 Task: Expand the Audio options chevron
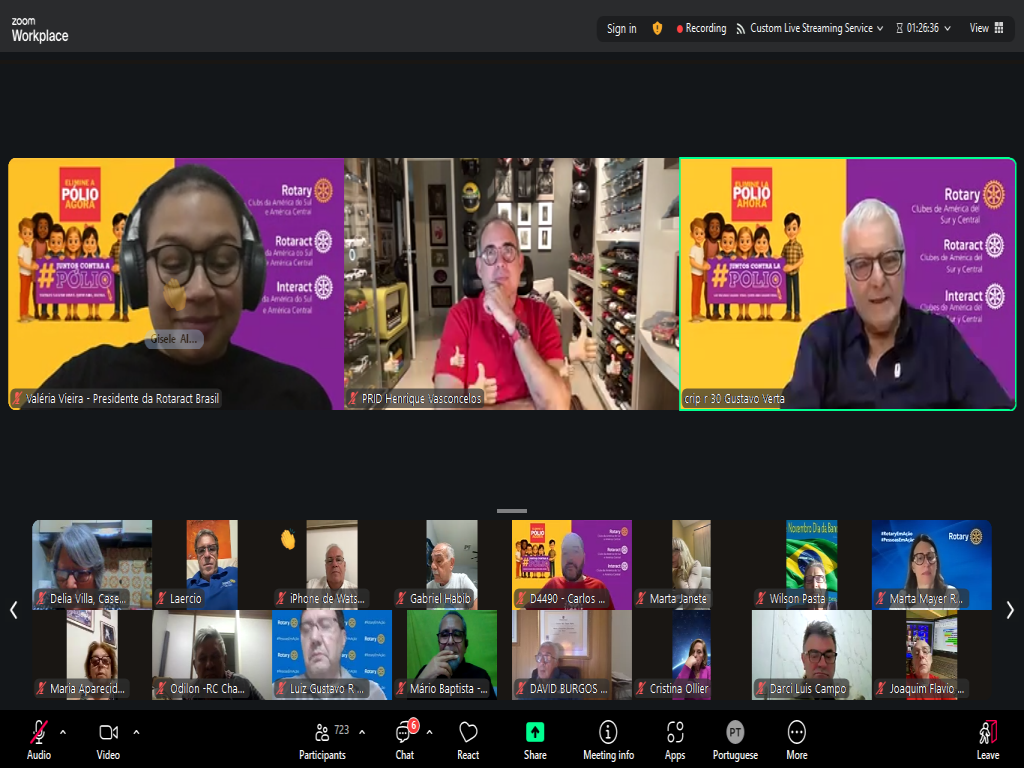(x=63, y=731)
